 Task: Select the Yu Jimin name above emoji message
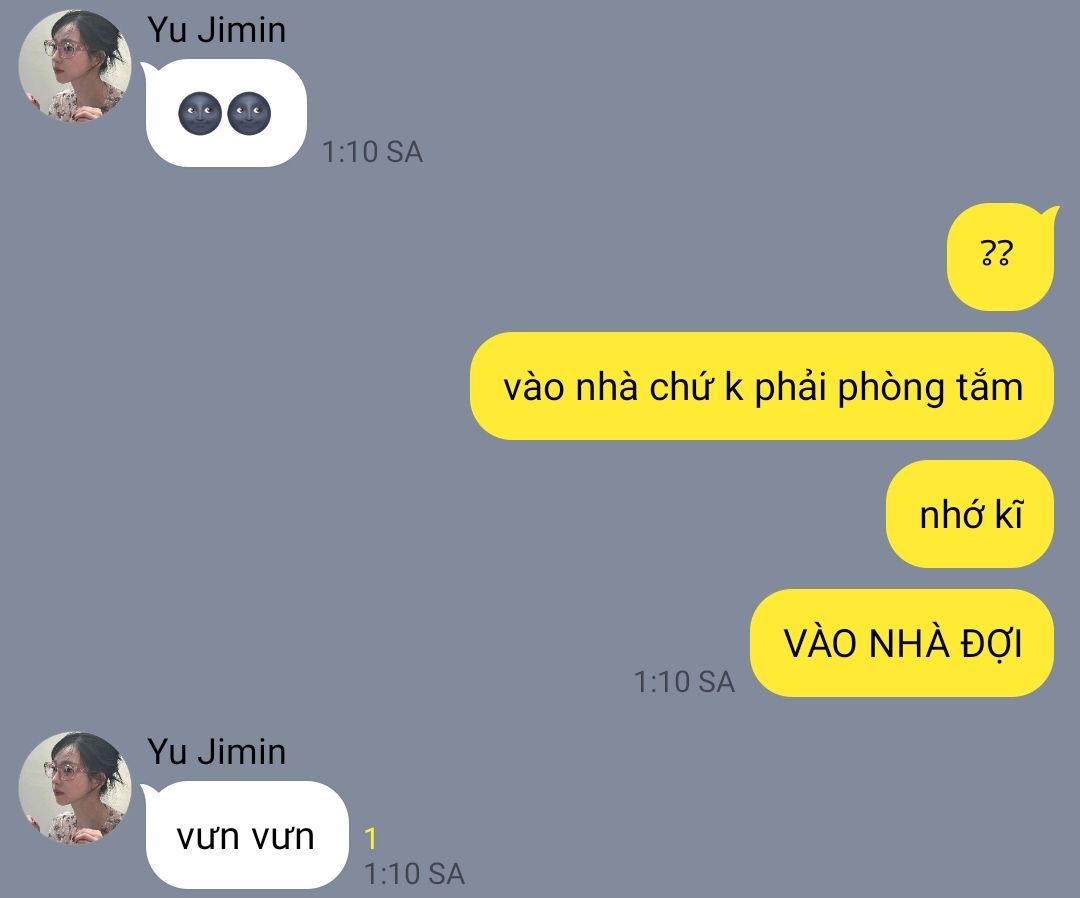216,30
